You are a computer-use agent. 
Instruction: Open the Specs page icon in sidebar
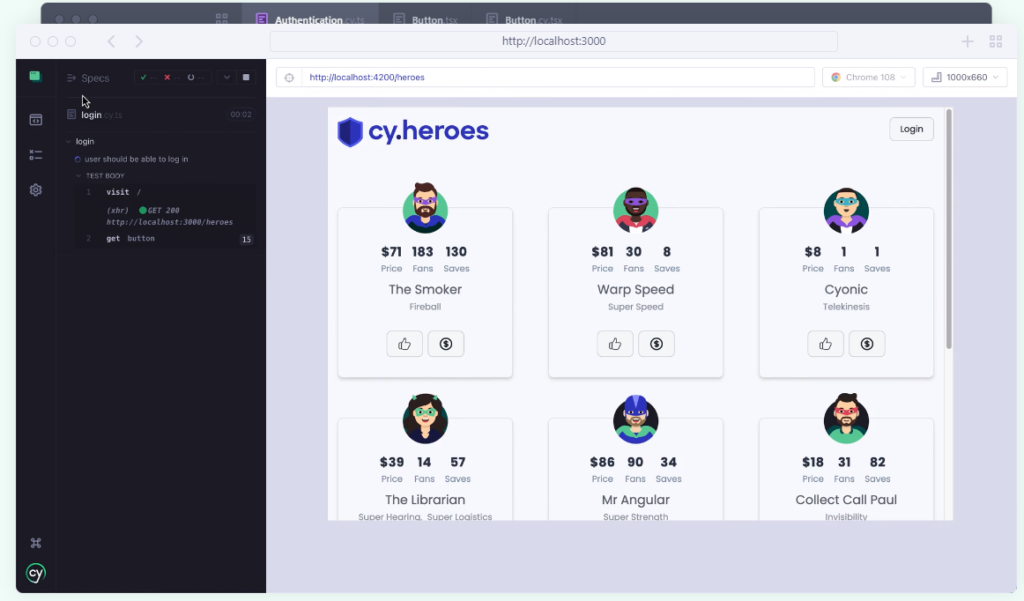pyautogui.click(x=36, y=120)
